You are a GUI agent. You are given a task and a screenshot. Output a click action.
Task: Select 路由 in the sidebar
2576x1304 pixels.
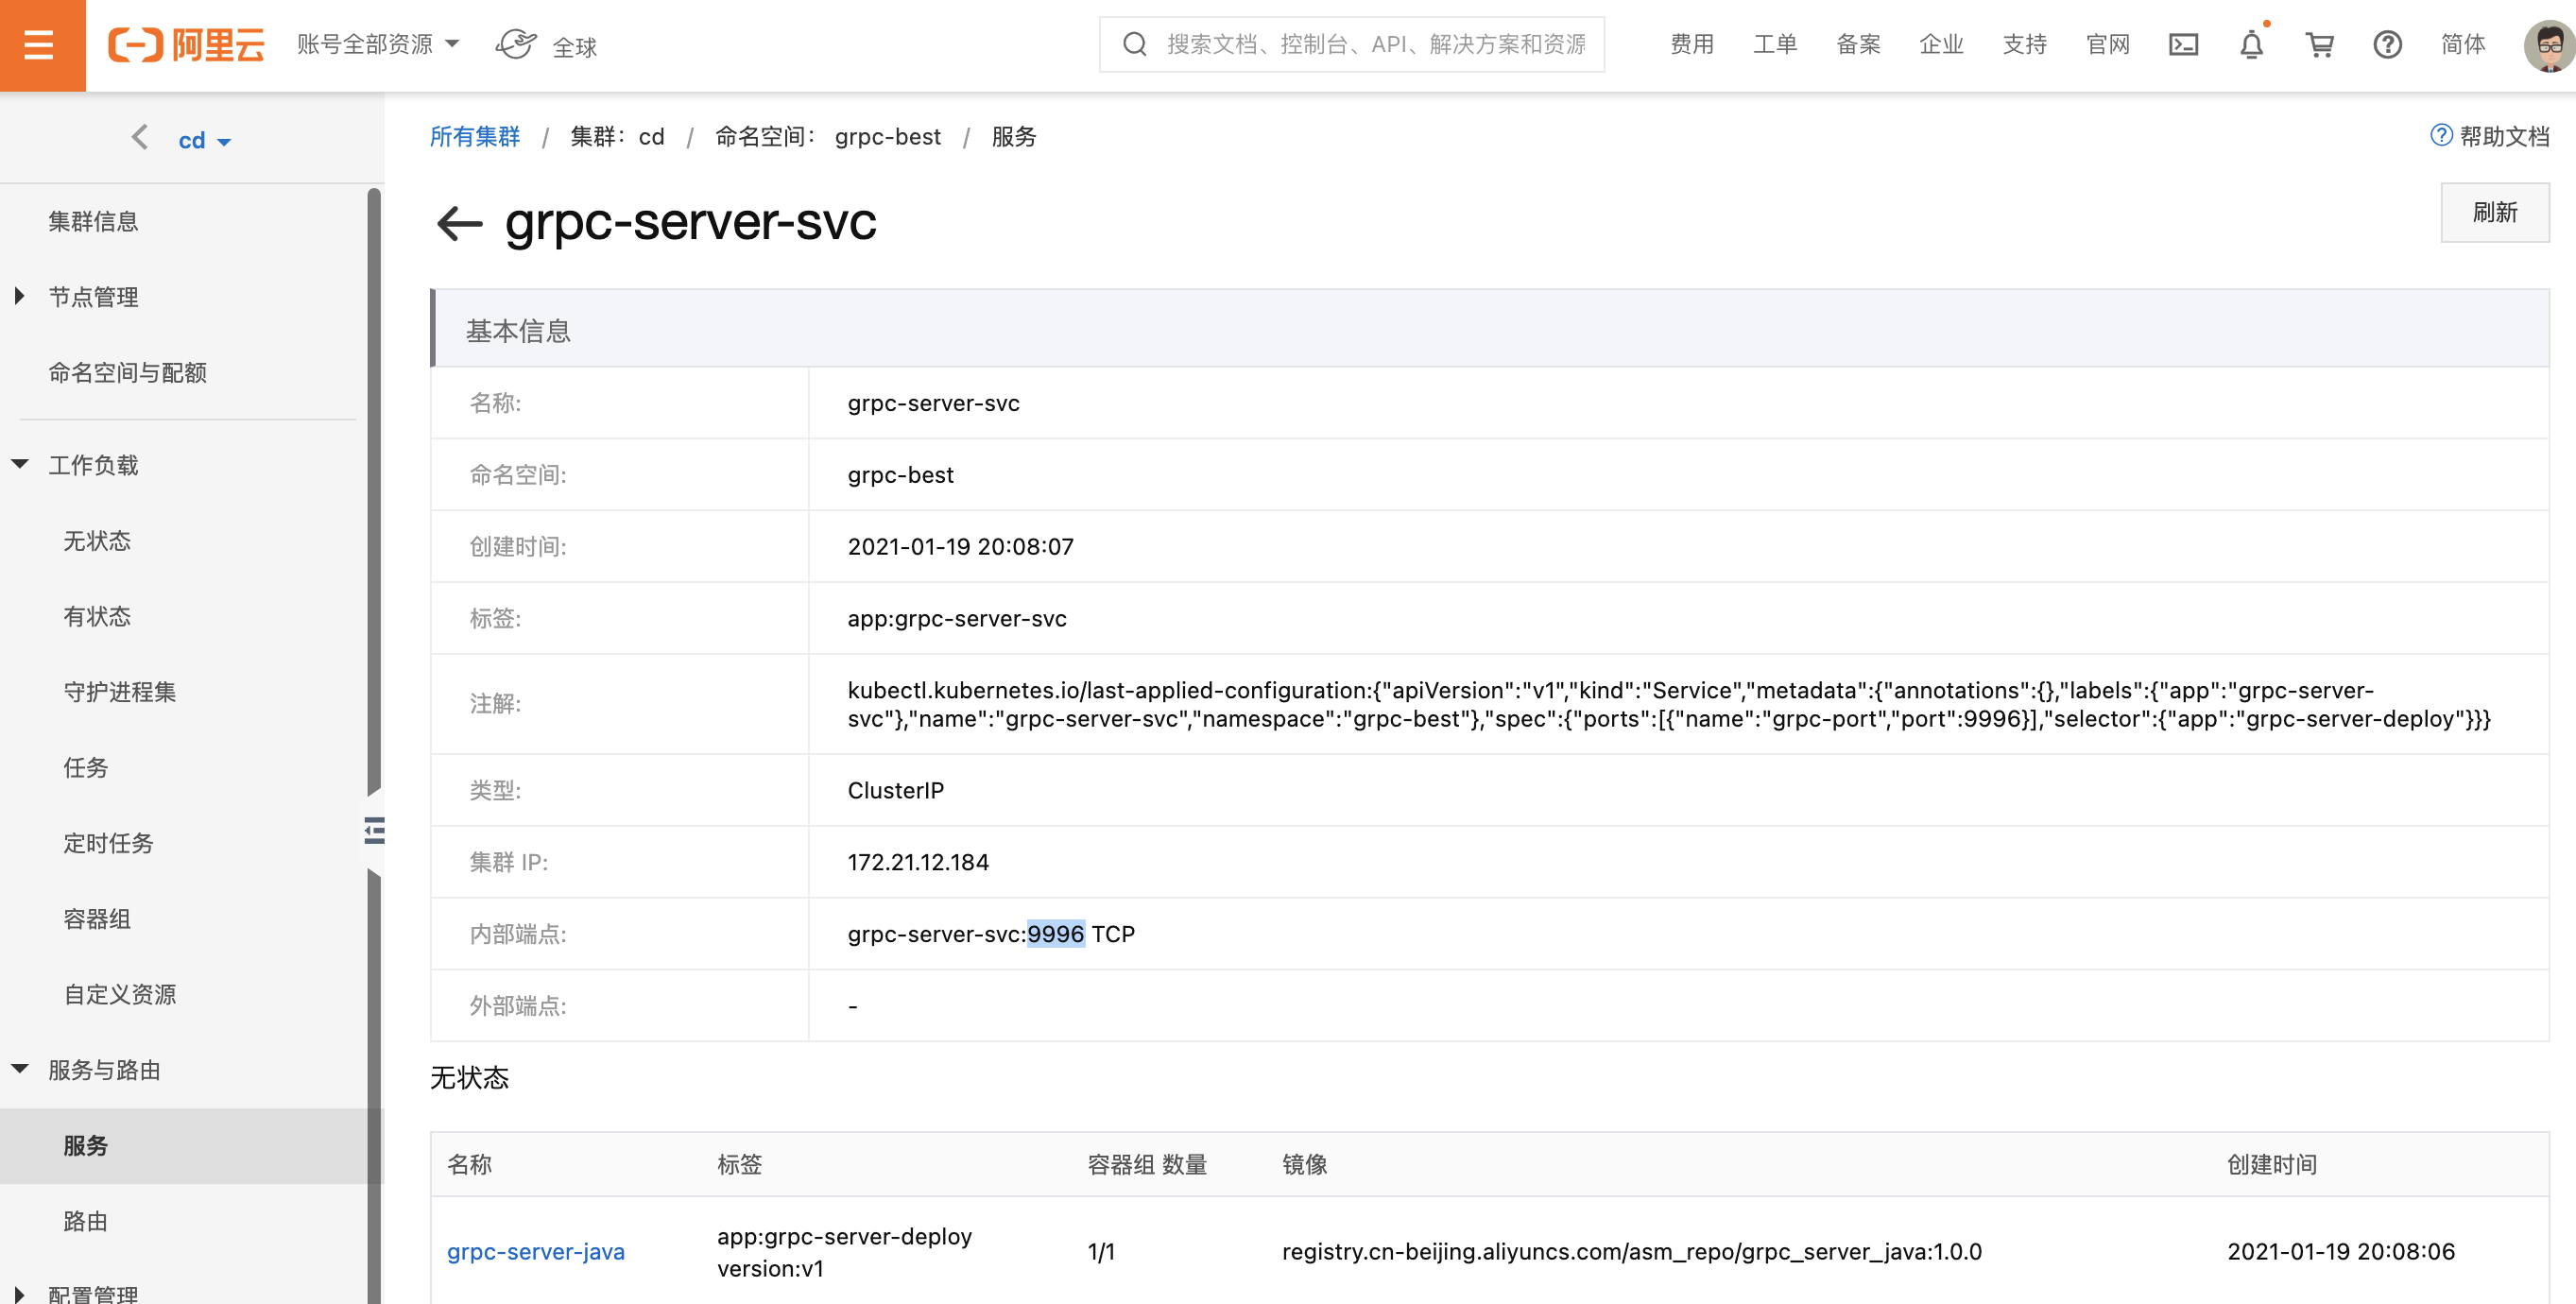click(x=85, y=1221)
